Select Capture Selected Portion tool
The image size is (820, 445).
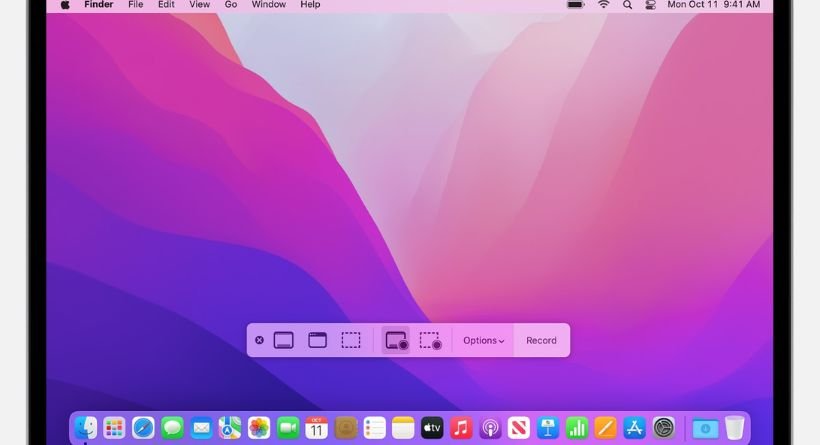[351, 340]
